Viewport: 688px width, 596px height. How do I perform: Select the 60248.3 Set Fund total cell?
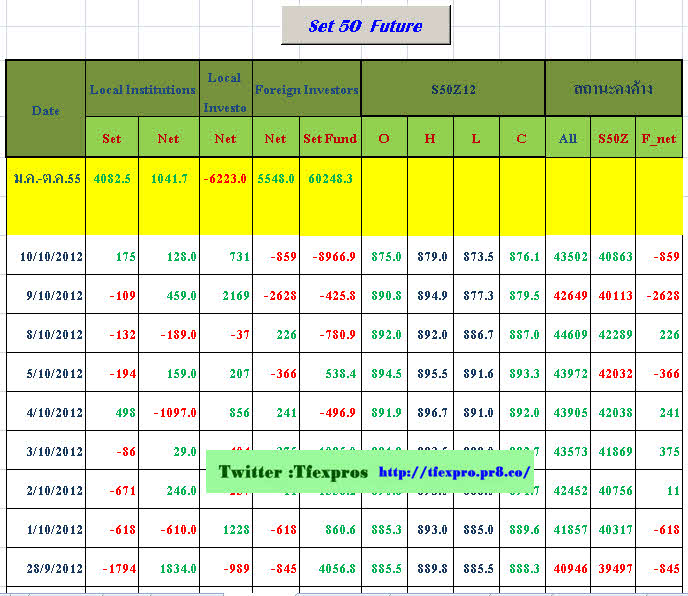[330, 178]
